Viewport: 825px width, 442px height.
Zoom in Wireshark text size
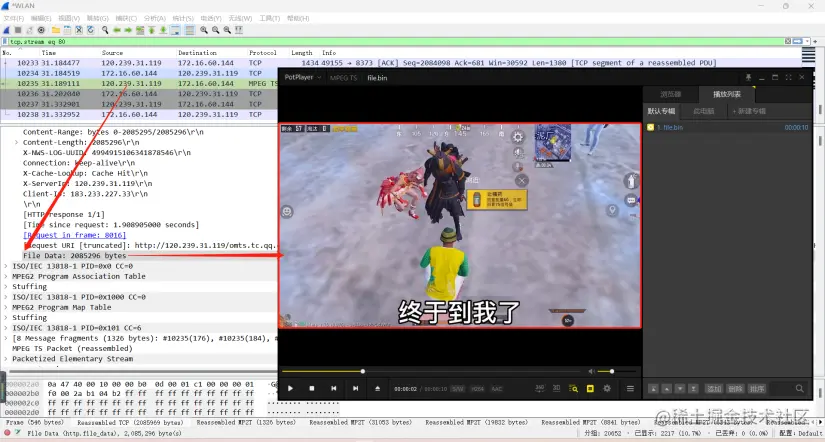tap(204, 30)
